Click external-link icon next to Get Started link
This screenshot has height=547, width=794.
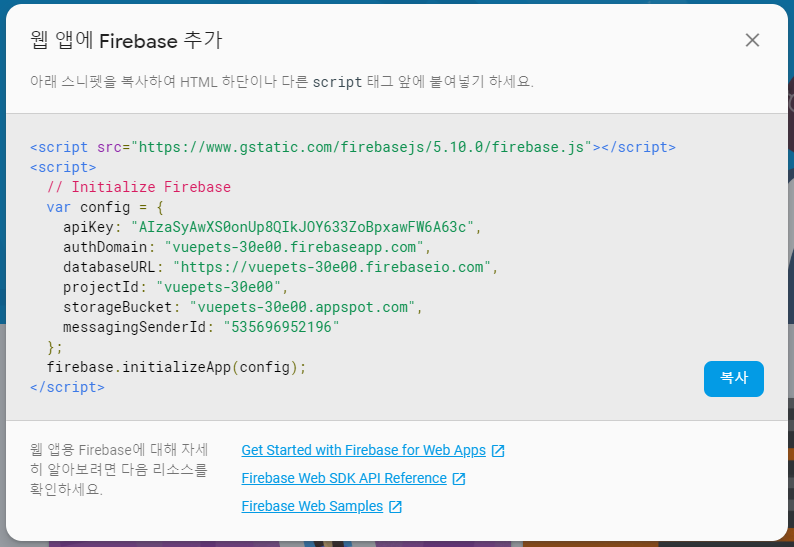pyautogui.click(x=498, y=451)
